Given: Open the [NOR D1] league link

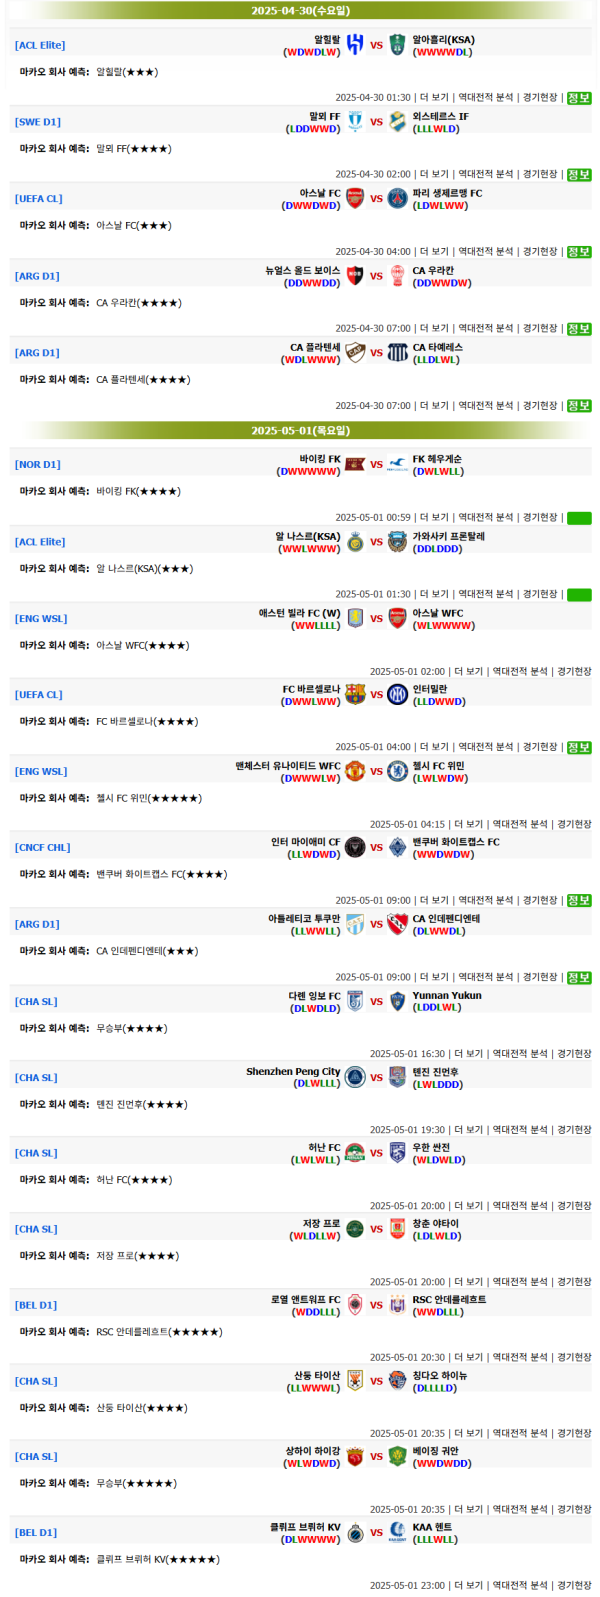Looking at the screenshot, I should tap(38, 464).
